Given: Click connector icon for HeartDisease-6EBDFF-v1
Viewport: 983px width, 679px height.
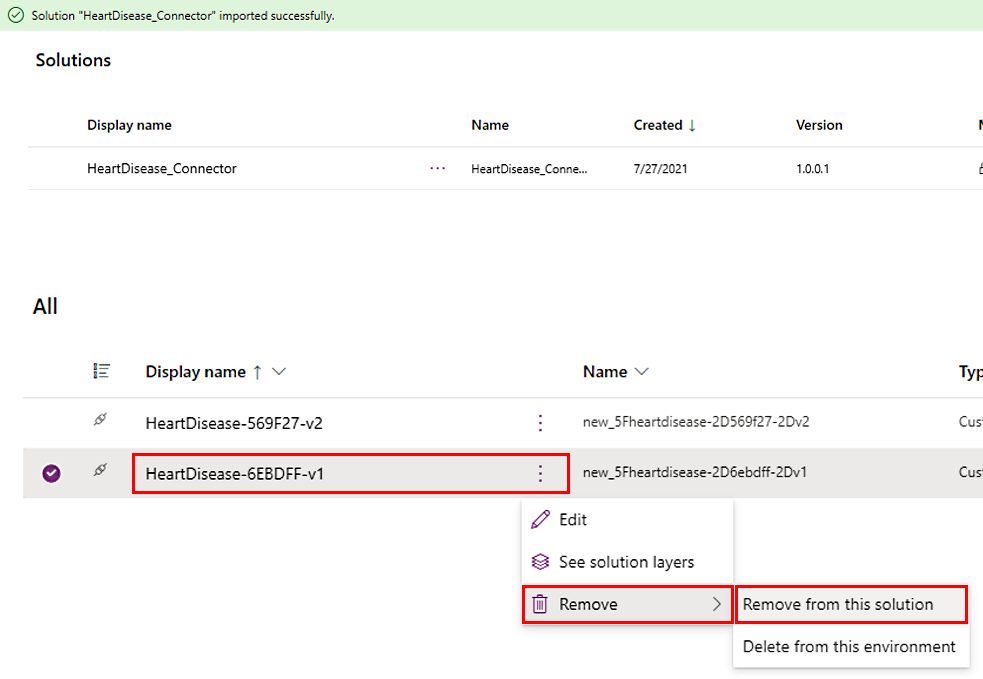Looking at the screenshot, I should pos(100,470).
